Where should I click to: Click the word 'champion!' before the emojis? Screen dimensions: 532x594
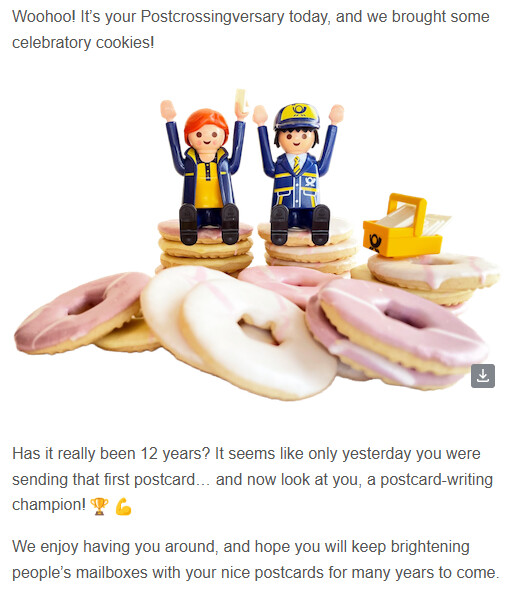click(49, 505)
